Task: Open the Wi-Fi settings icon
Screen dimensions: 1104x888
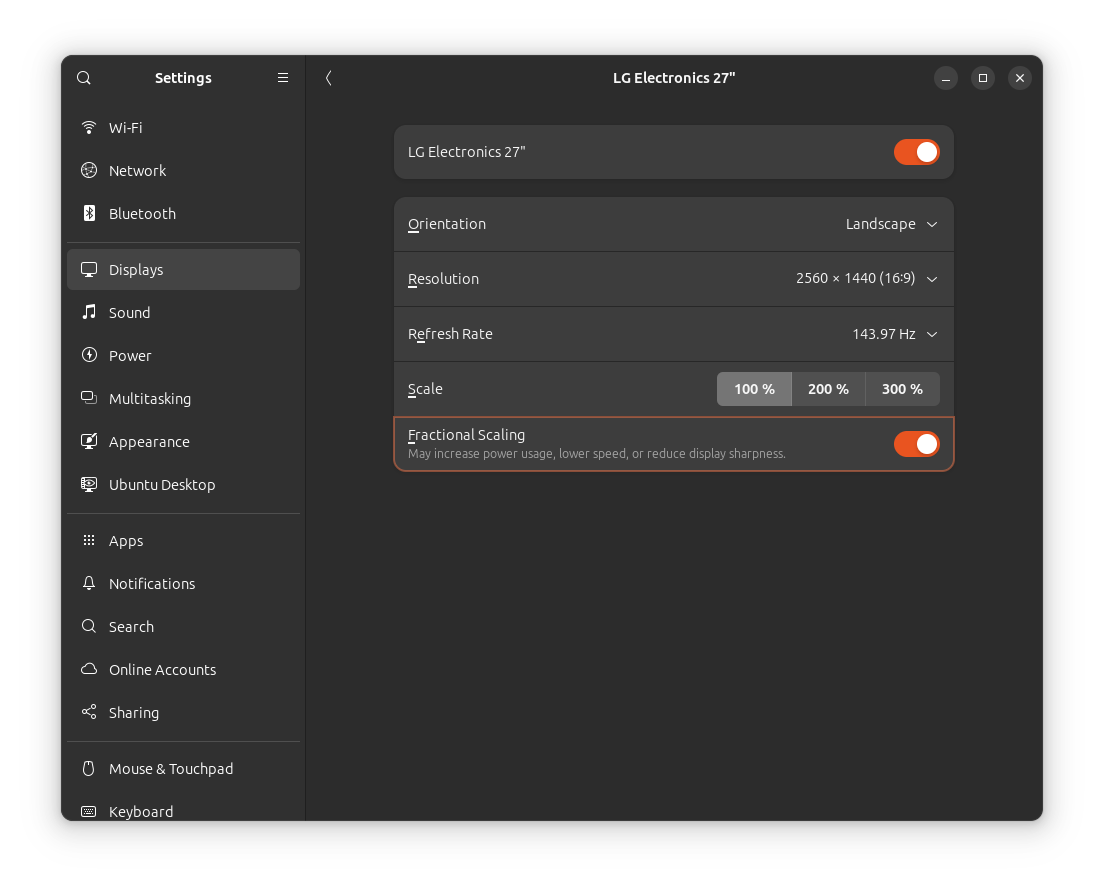Action: point(90,127)
